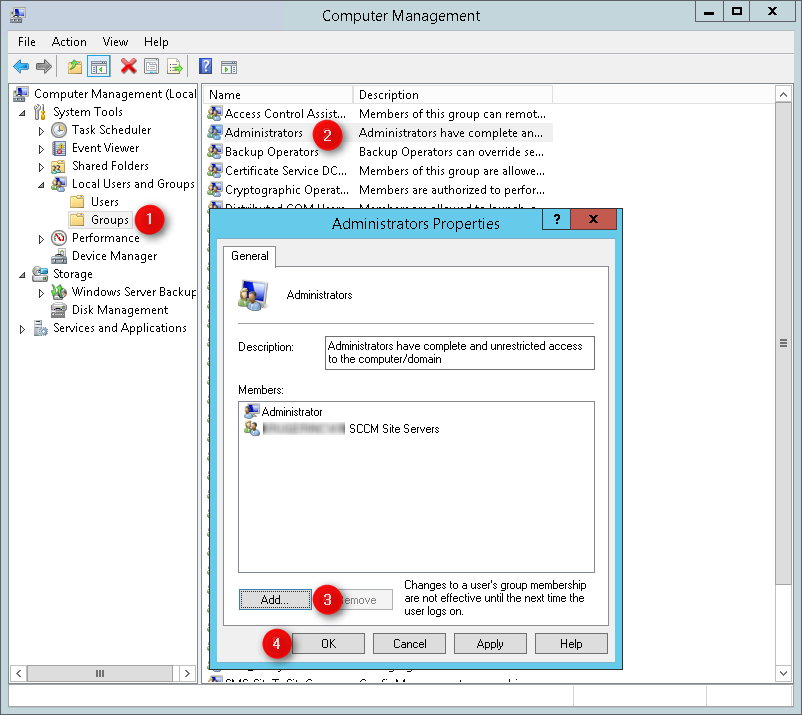Click the Description column header
This screenshot has height=715, width=802.
(453, 95)
